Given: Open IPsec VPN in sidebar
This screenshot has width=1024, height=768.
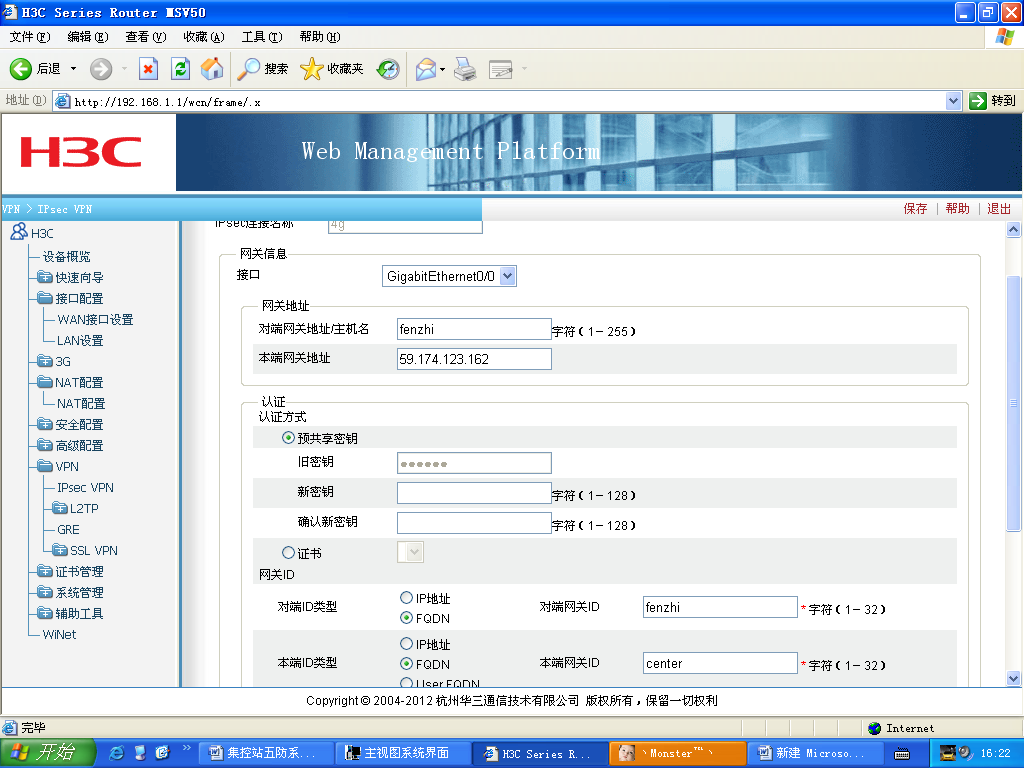Looking at the screenshot, I should coord(85,488).
